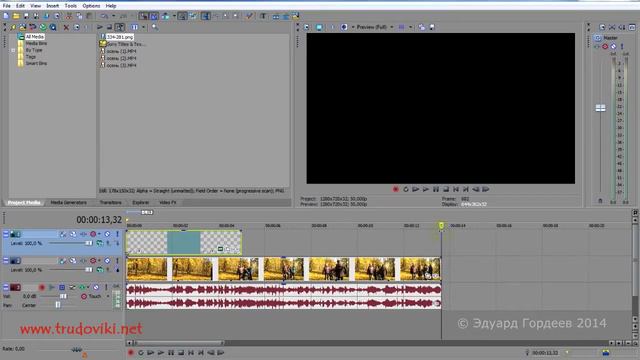Expand the By Type tree node
The height and width of the screenshot is (360, 640).
click(13, 50)
